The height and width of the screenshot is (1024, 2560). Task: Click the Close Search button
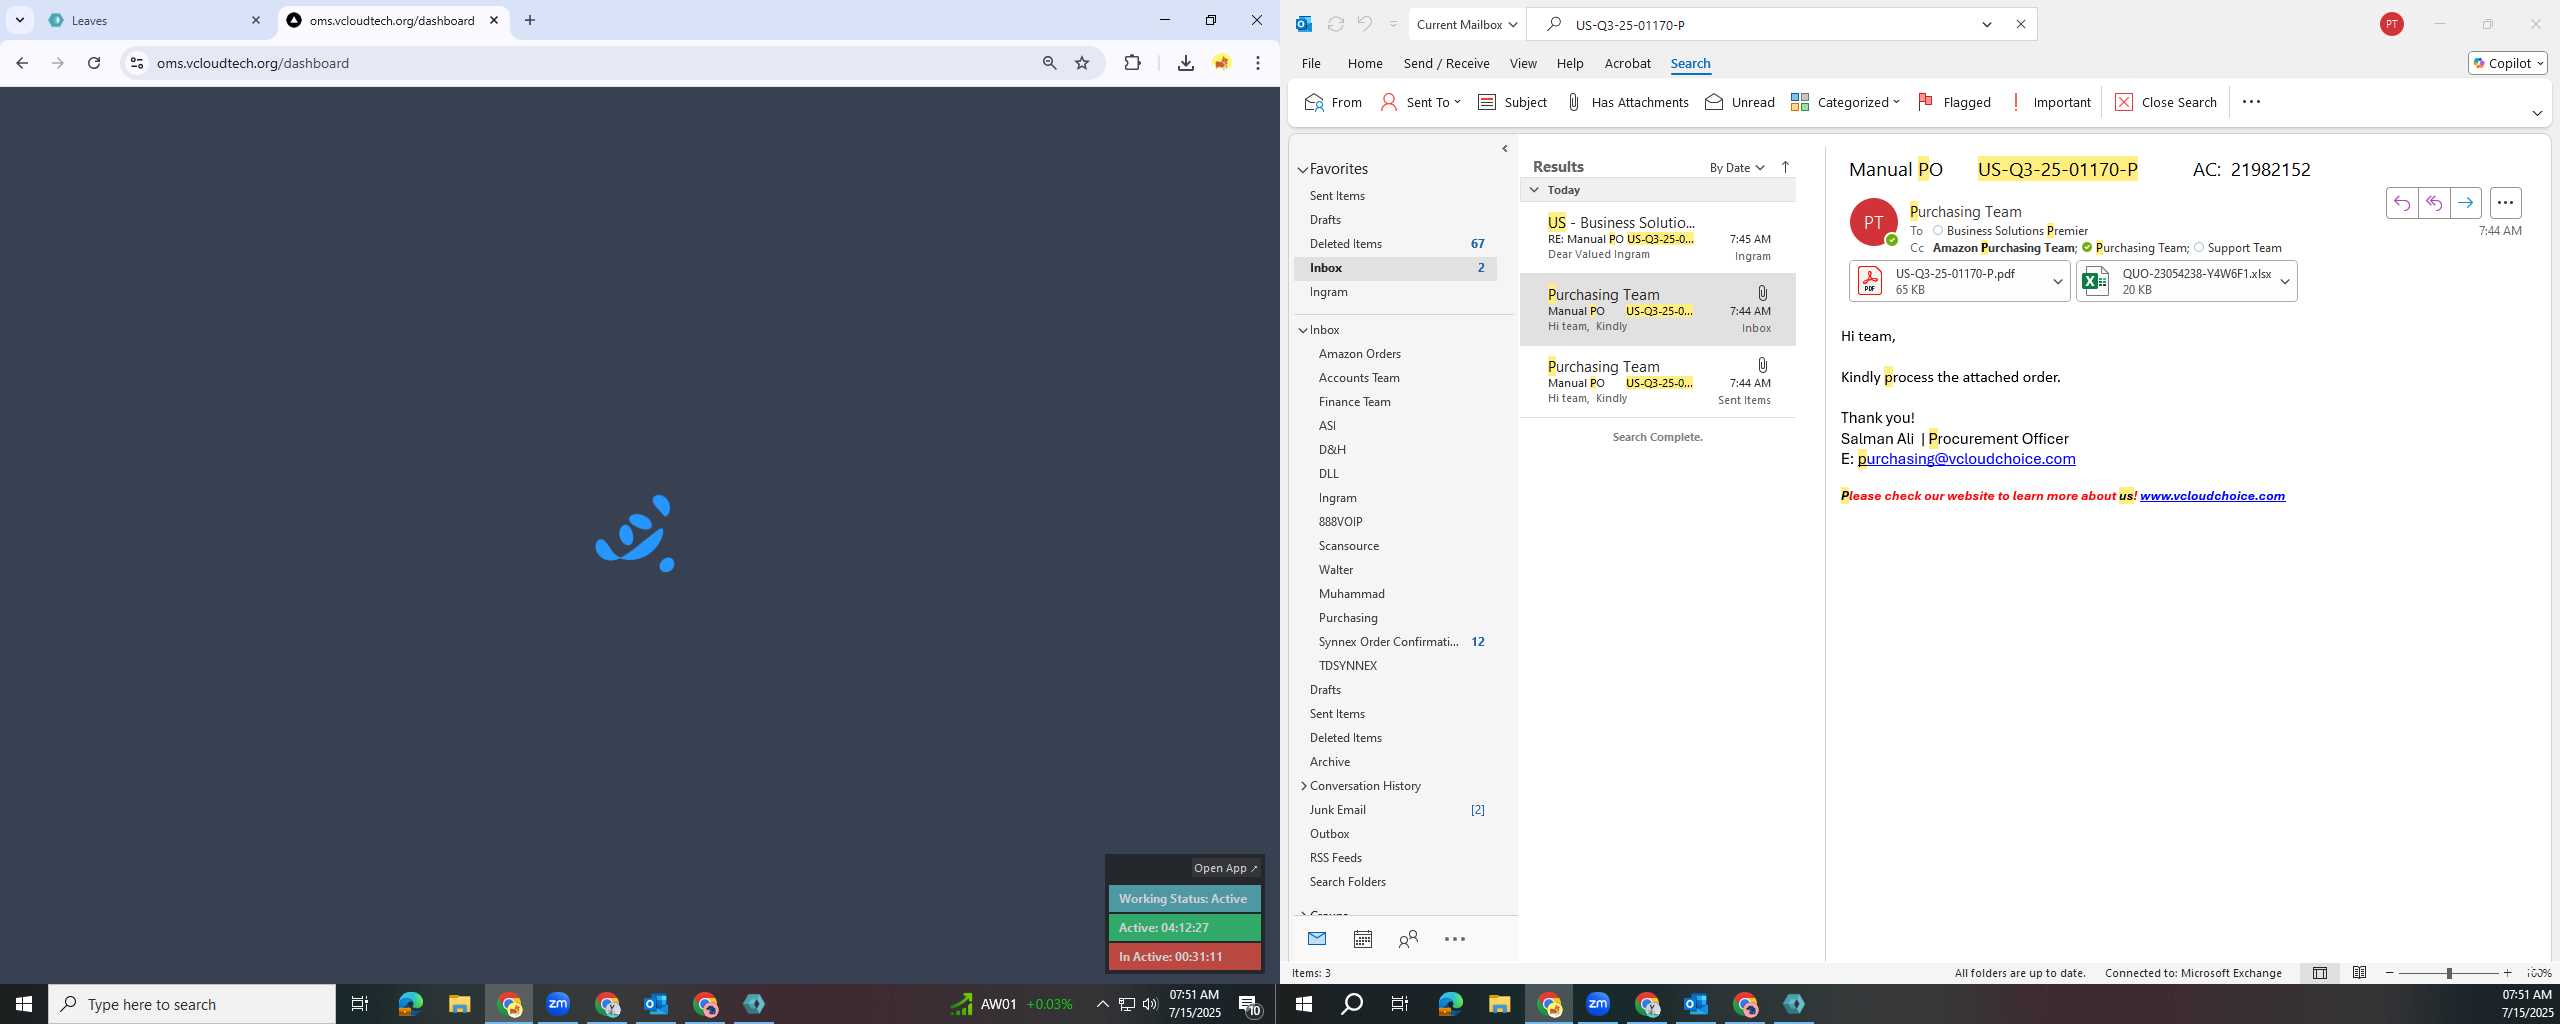tap(2166, 102)
